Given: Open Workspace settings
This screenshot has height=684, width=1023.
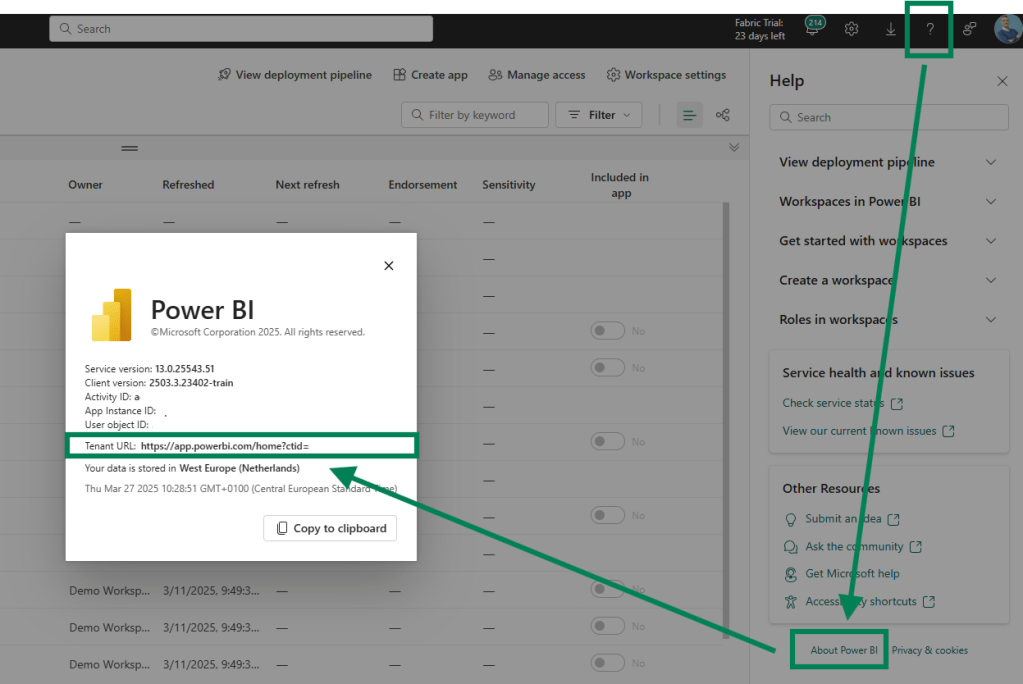Looking at the screenshot, I should 666,75.
